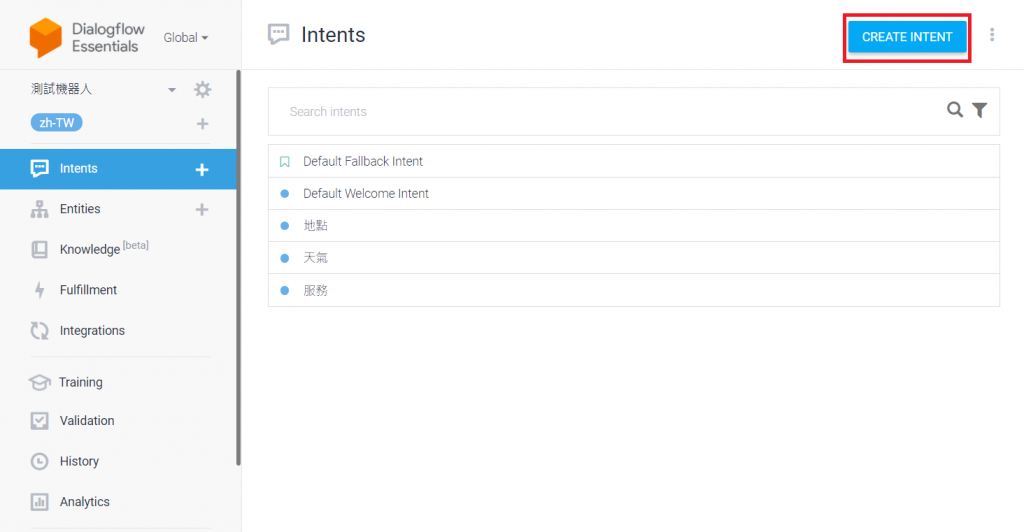Expand the 測試機器人 agent selector dropdown

(172, 89)
